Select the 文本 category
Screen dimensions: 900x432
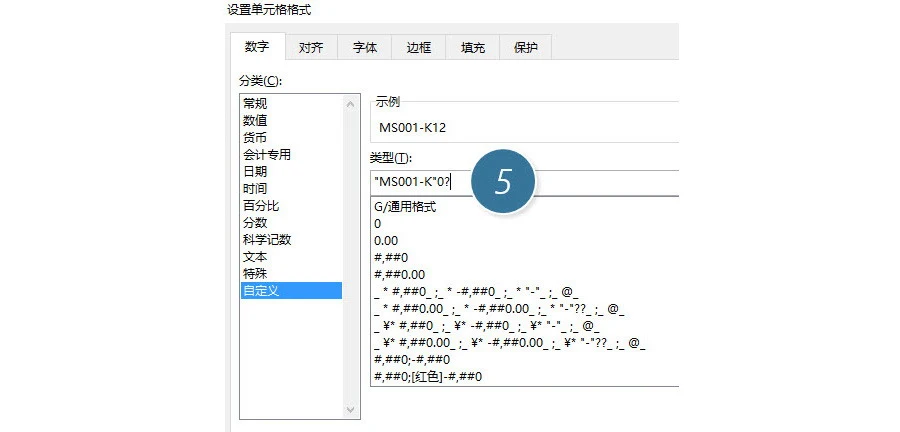click(292, 256)
